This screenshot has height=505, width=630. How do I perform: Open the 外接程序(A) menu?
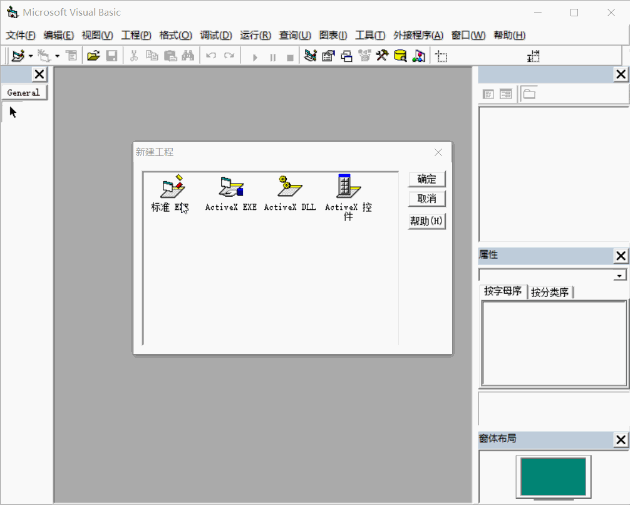tap(418, 35)
